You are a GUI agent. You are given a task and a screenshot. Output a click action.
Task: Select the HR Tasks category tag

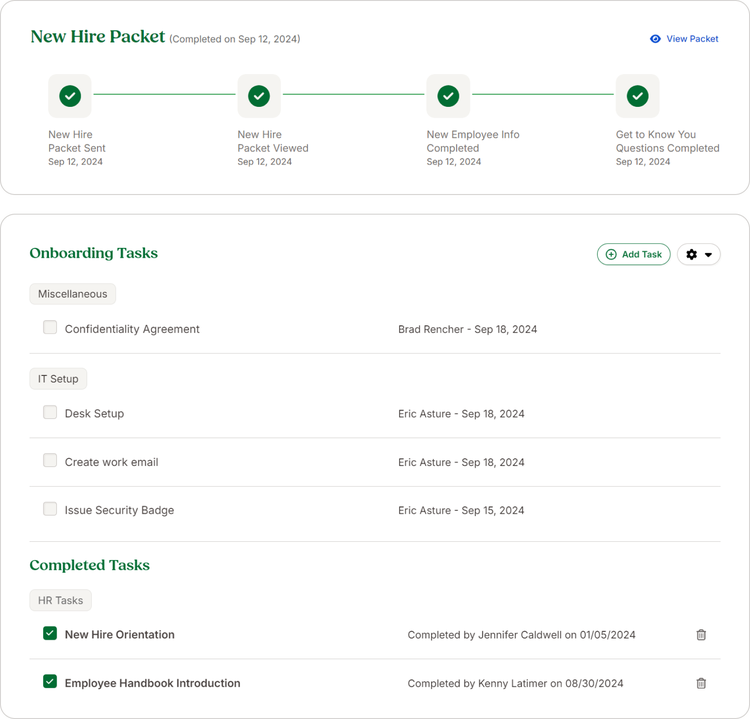60,600
